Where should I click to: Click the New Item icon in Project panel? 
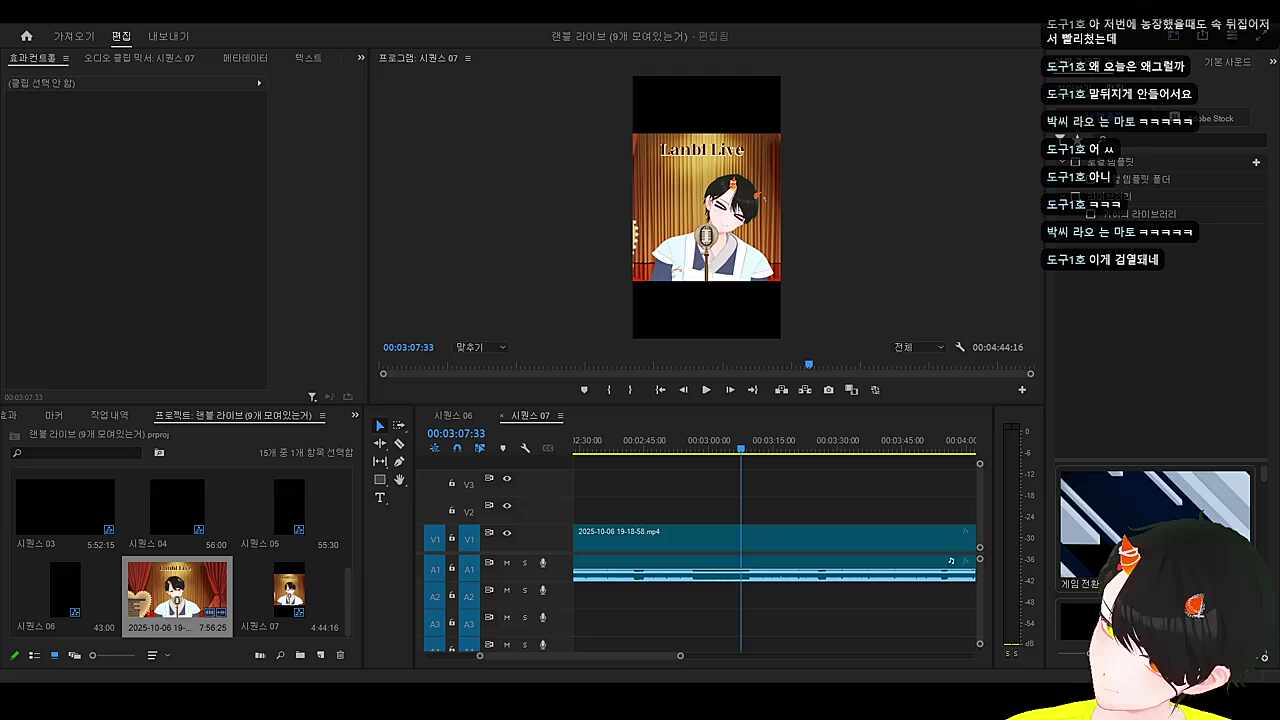click(x=321, y=656)
